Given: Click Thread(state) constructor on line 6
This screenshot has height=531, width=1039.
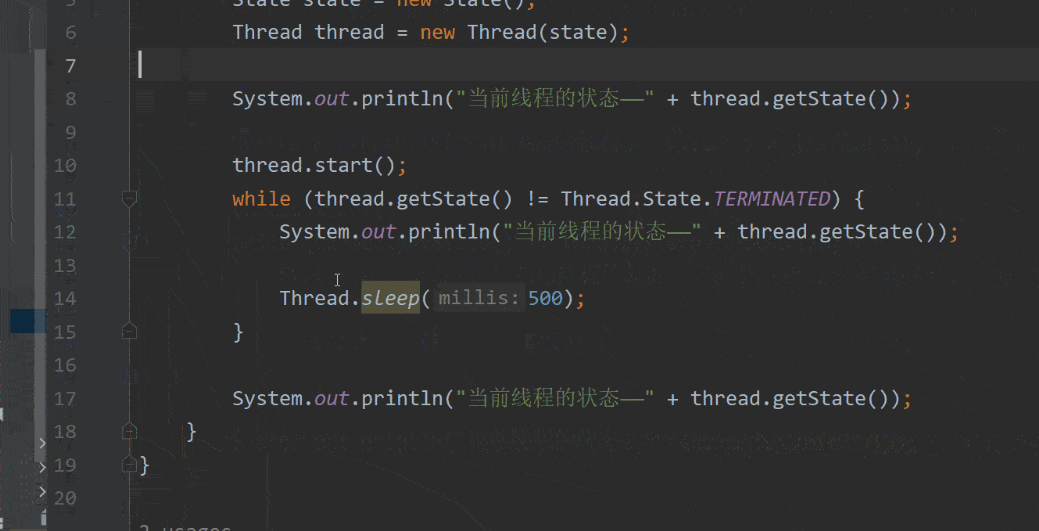Looking at the screenshot, I should pos(542,32).
